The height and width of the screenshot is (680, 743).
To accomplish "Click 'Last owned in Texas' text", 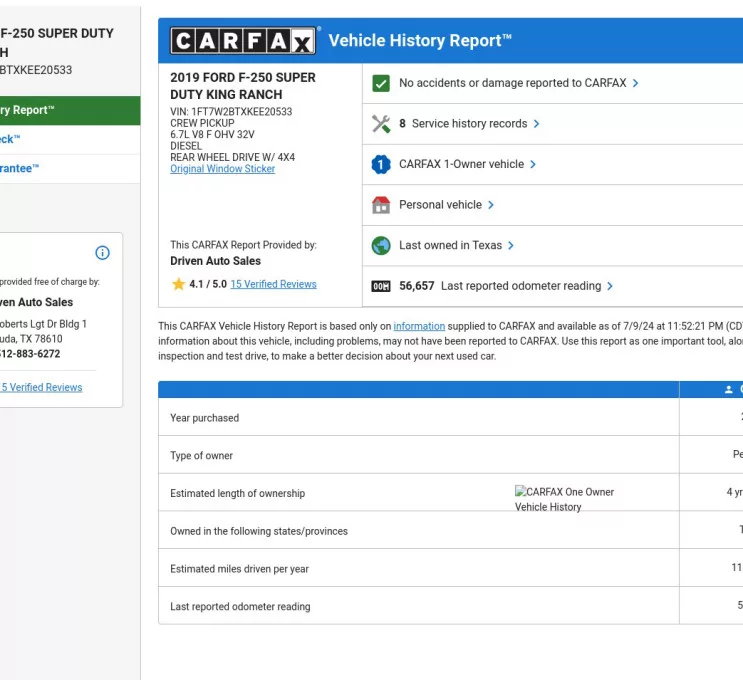I will (450, 245).
